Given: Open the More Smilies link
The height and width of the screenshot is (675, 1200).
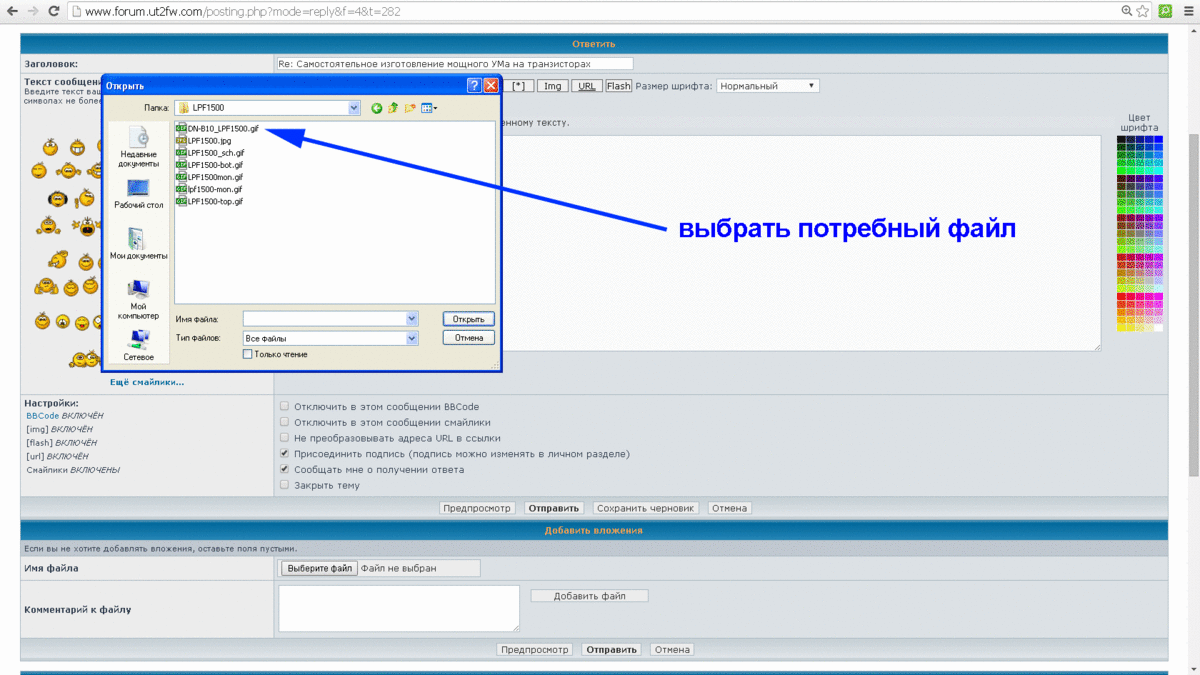Looking at the screenshot, I should click(x=147, y=382).
